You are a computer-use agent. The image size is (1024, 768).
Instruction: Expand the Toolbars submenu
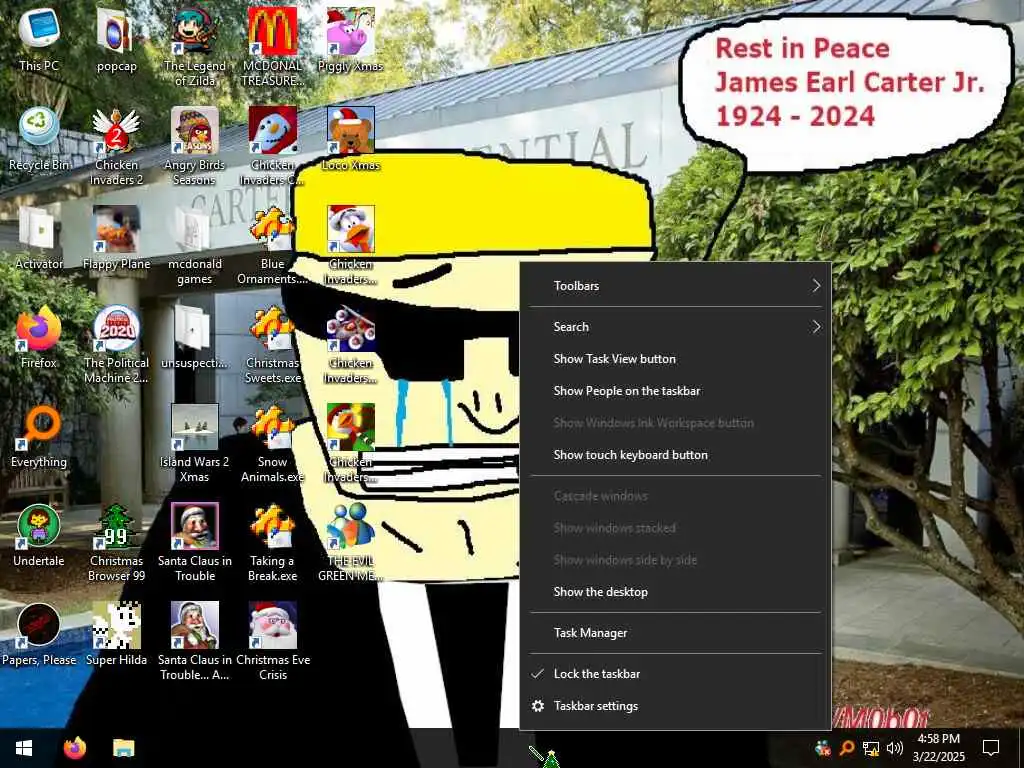tap(675, 285)
